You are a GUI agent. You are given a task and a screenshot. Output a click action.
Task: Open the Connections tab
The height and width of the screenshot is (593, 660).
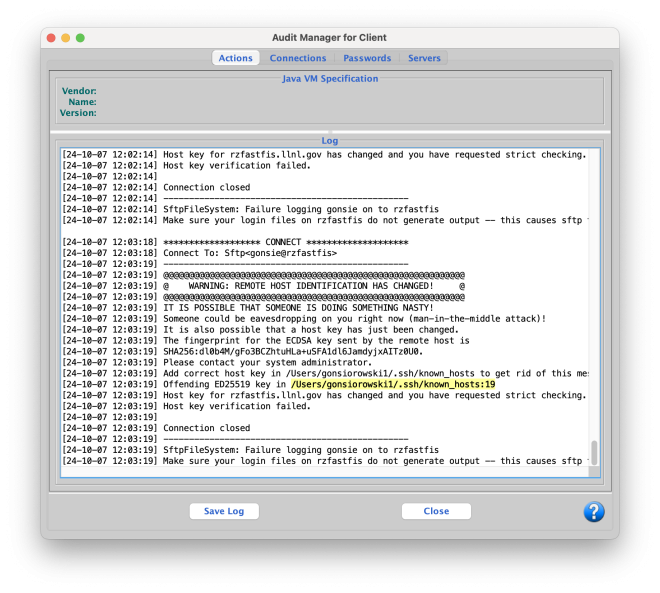[298, 58]
